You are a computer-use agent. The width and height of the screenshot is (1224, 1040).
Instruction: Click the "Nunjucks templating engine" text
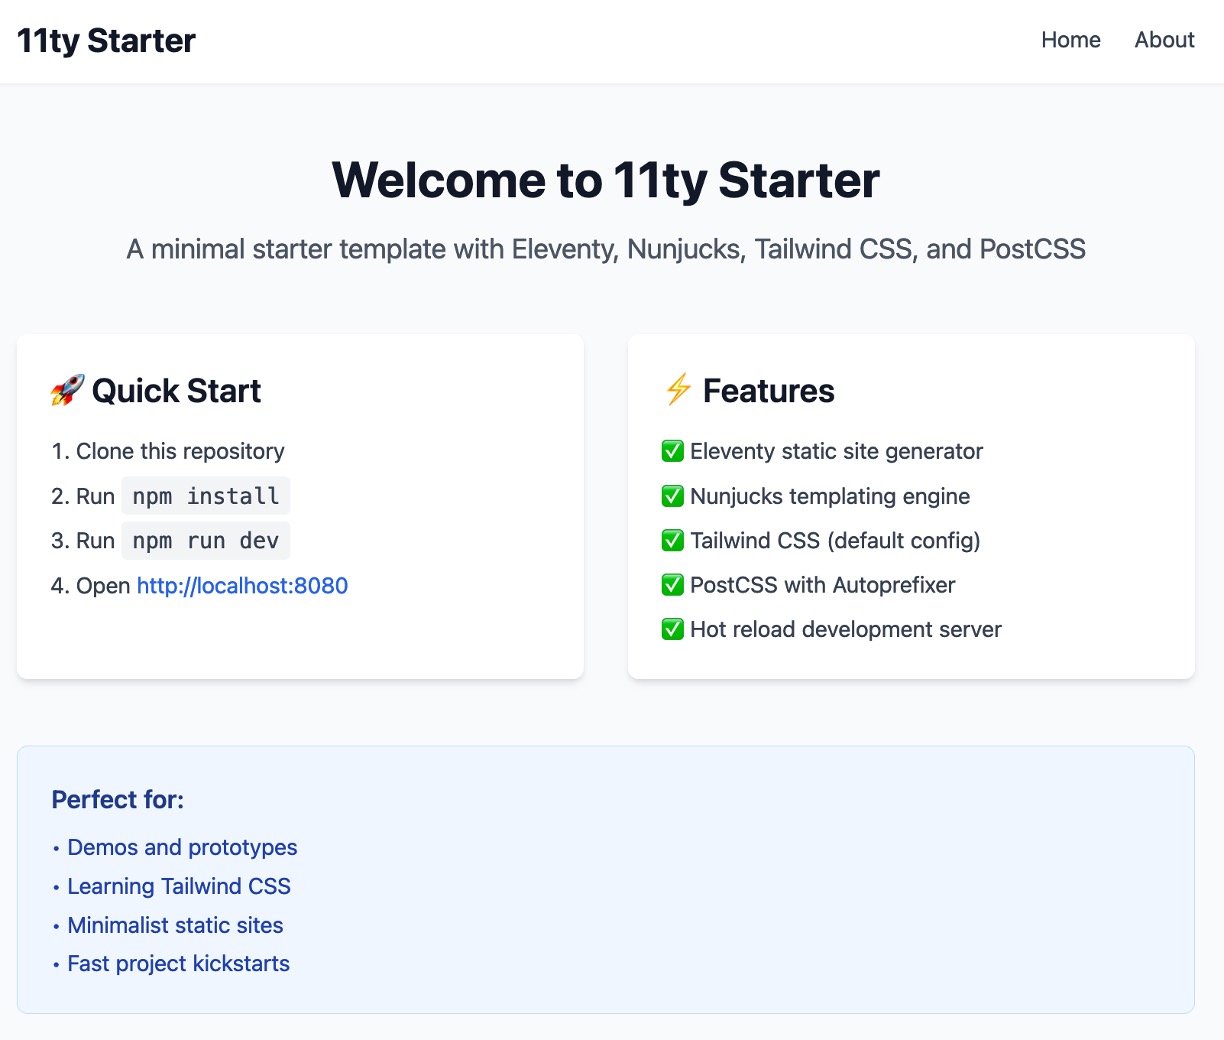point(830,496)
